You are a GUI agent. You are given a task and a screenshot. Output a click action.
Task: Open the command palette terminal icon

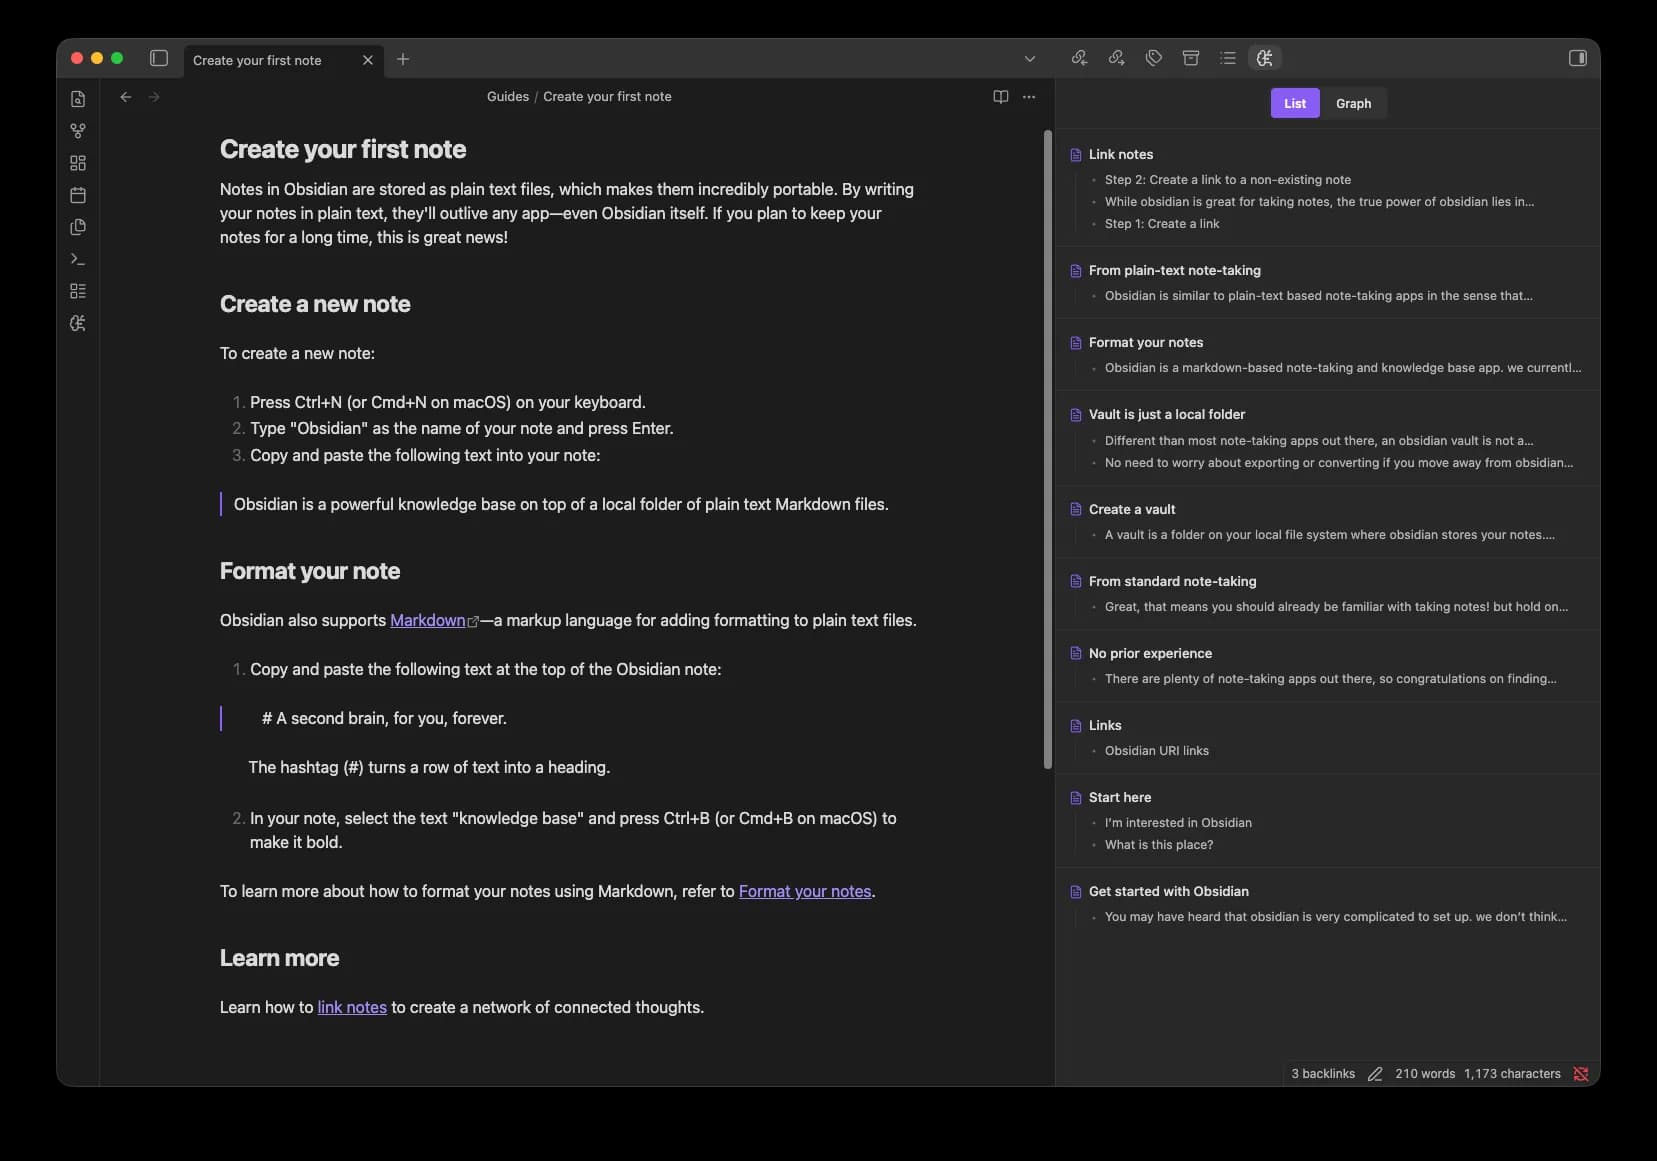(78, 259)
